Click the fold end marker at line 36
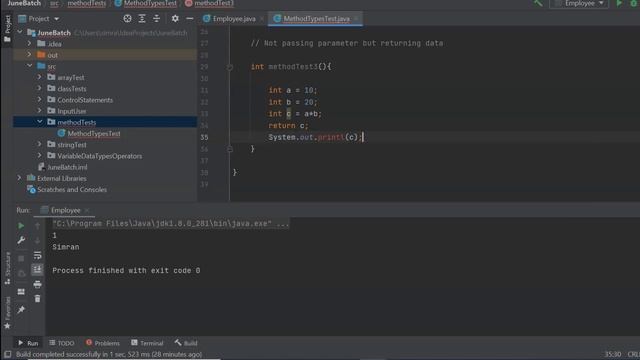This screenshot has width=640, height=360. 230,149
